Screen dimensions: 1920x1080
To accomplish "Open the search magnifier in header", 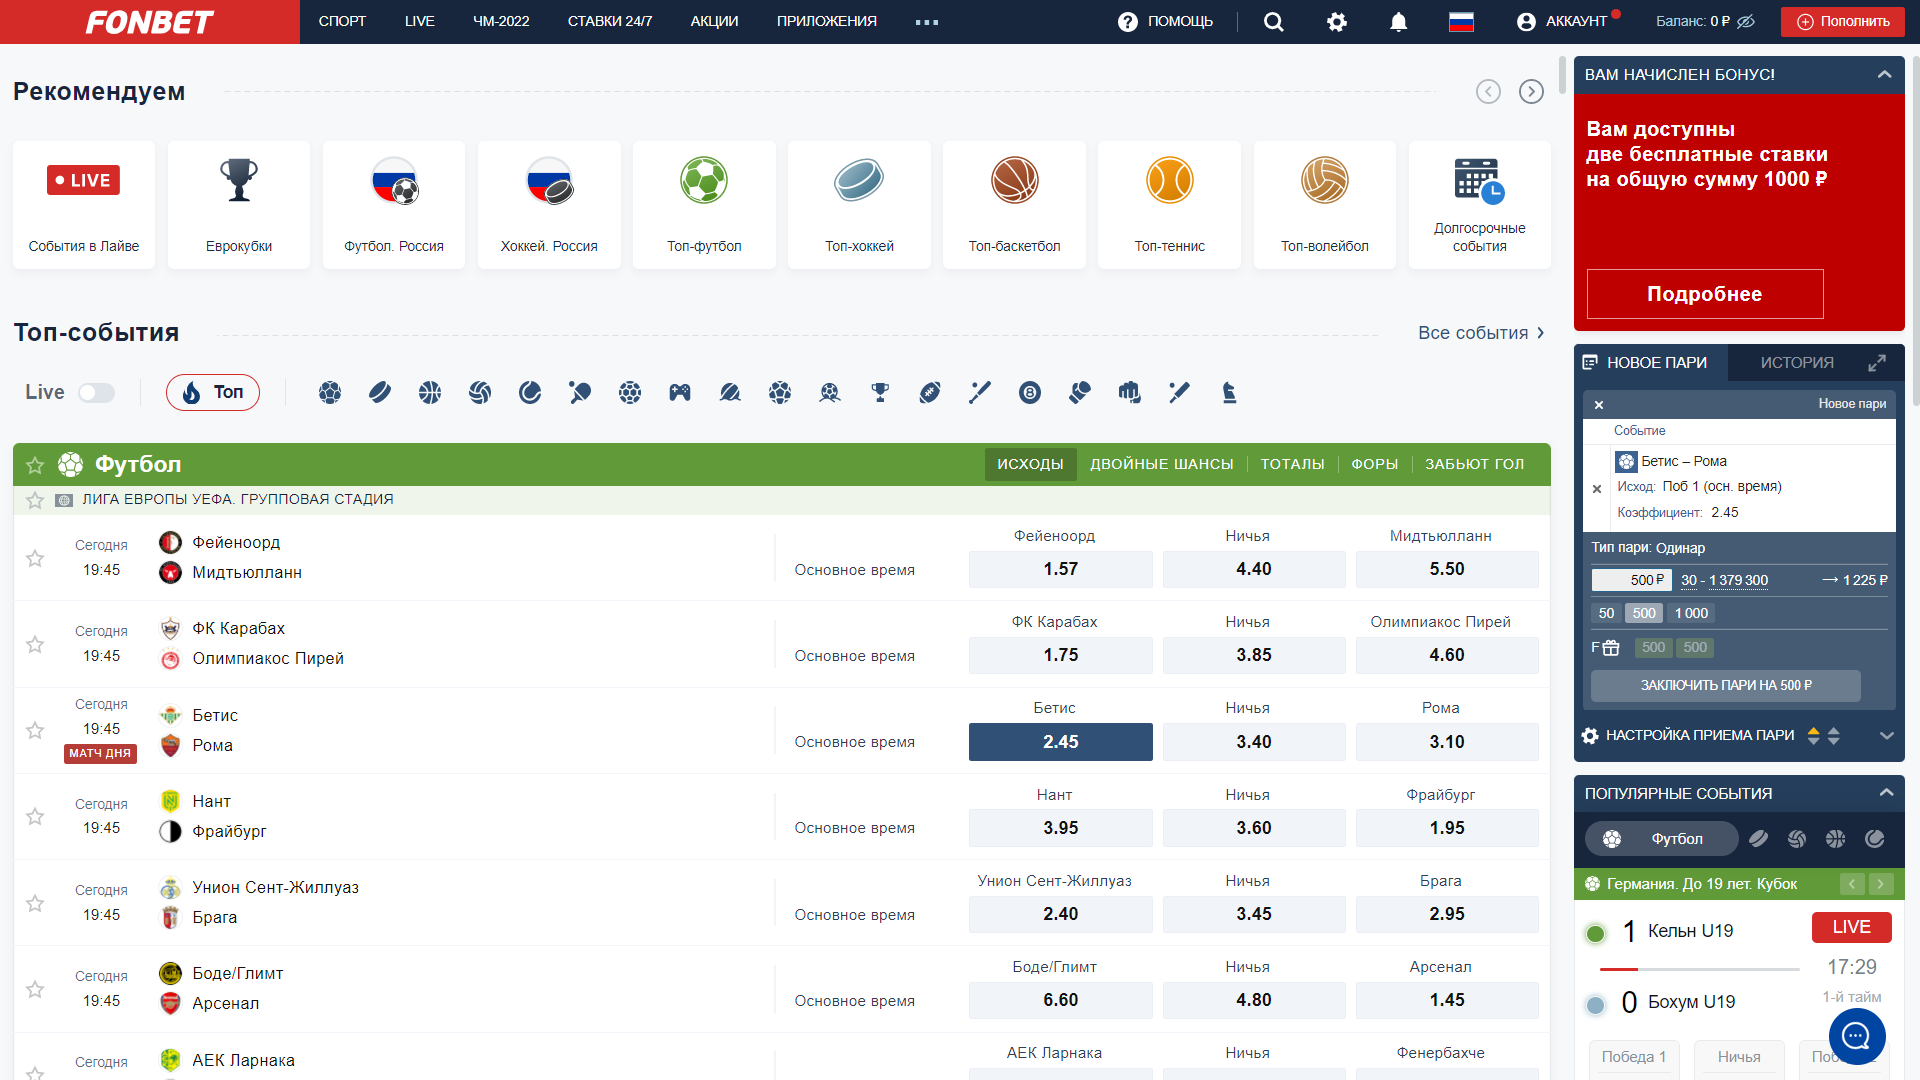I will [1273, 22].
